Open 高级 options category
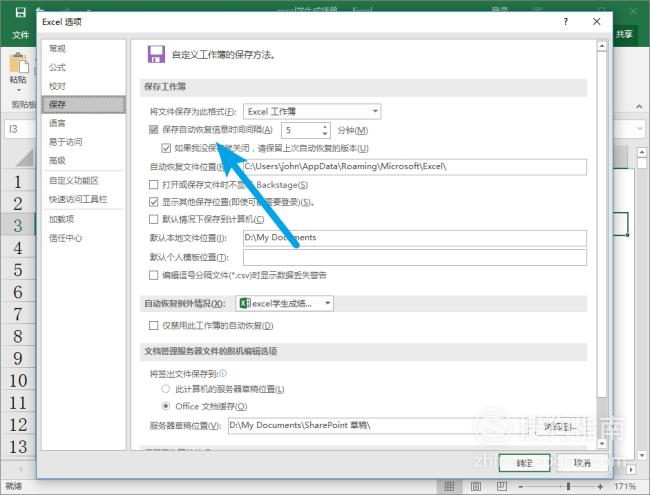 pyautogui.click(x=84, y=160)
